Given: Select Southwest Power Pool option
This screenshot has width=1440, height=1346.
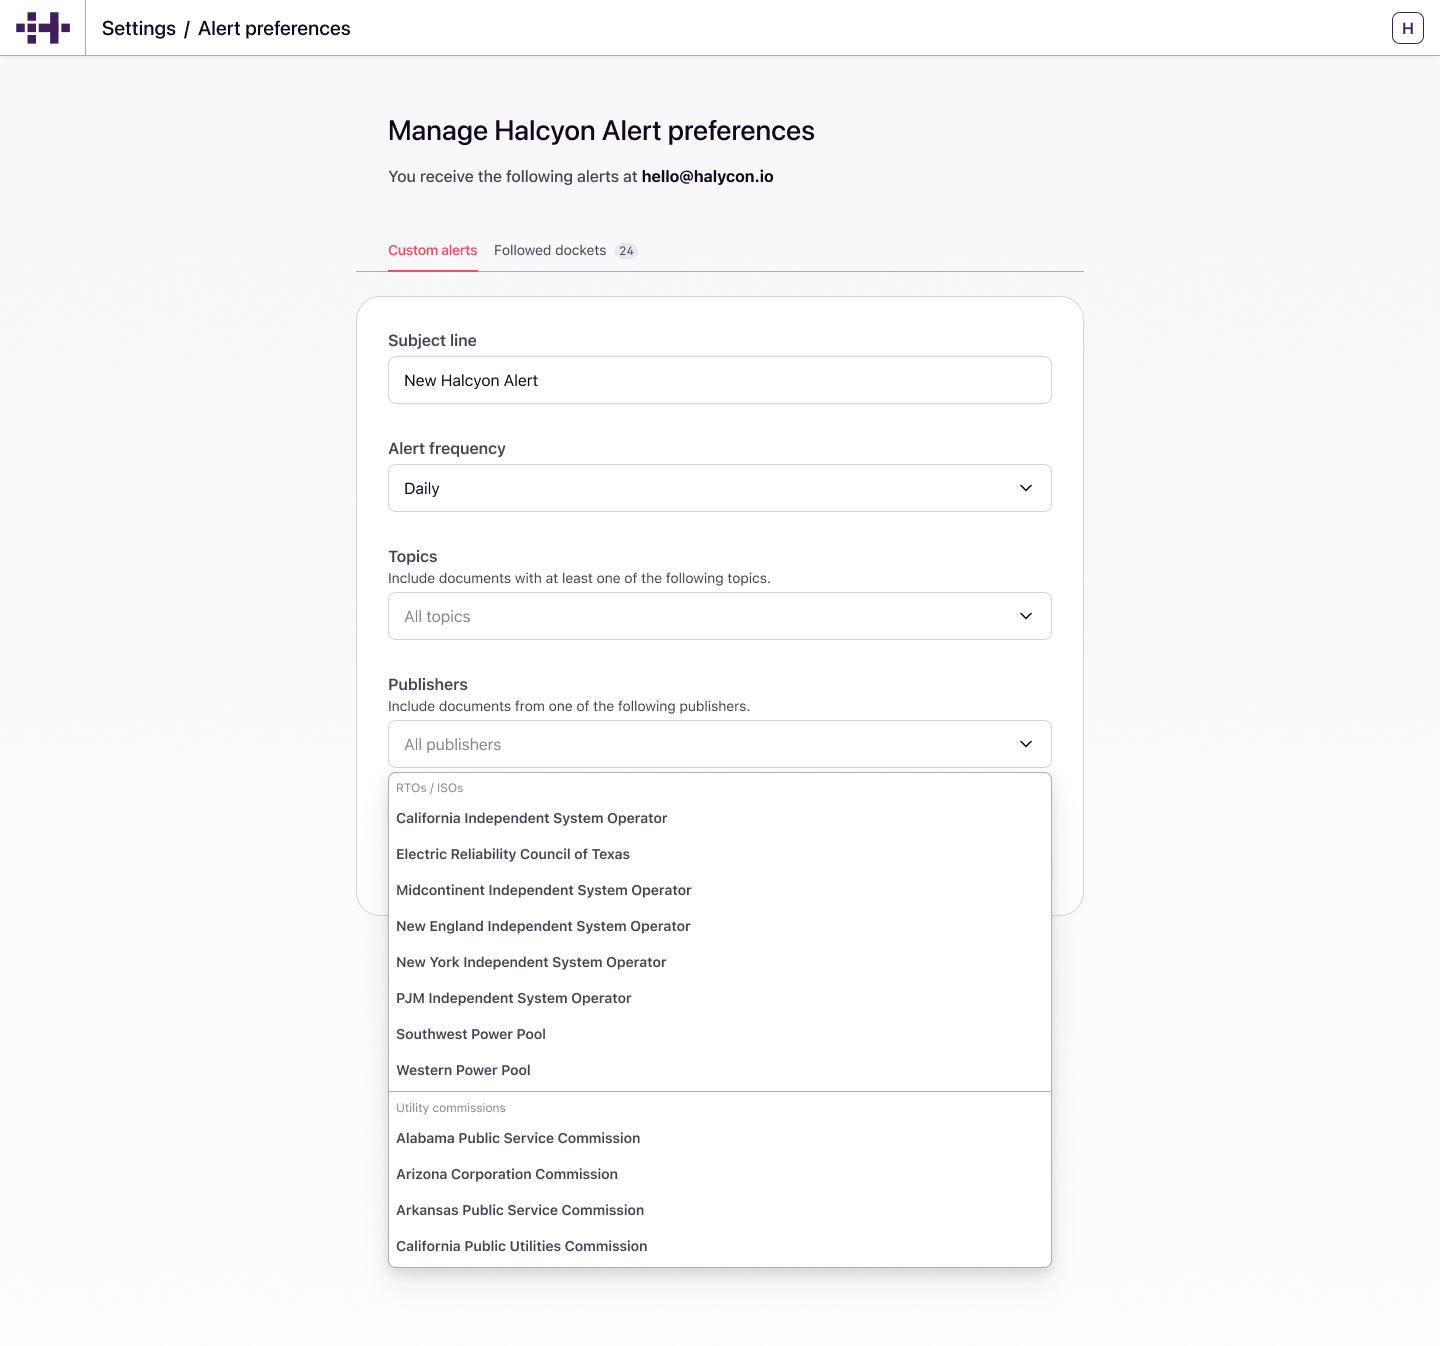Looking at the screenshot, I should (x=720, y=1034).
